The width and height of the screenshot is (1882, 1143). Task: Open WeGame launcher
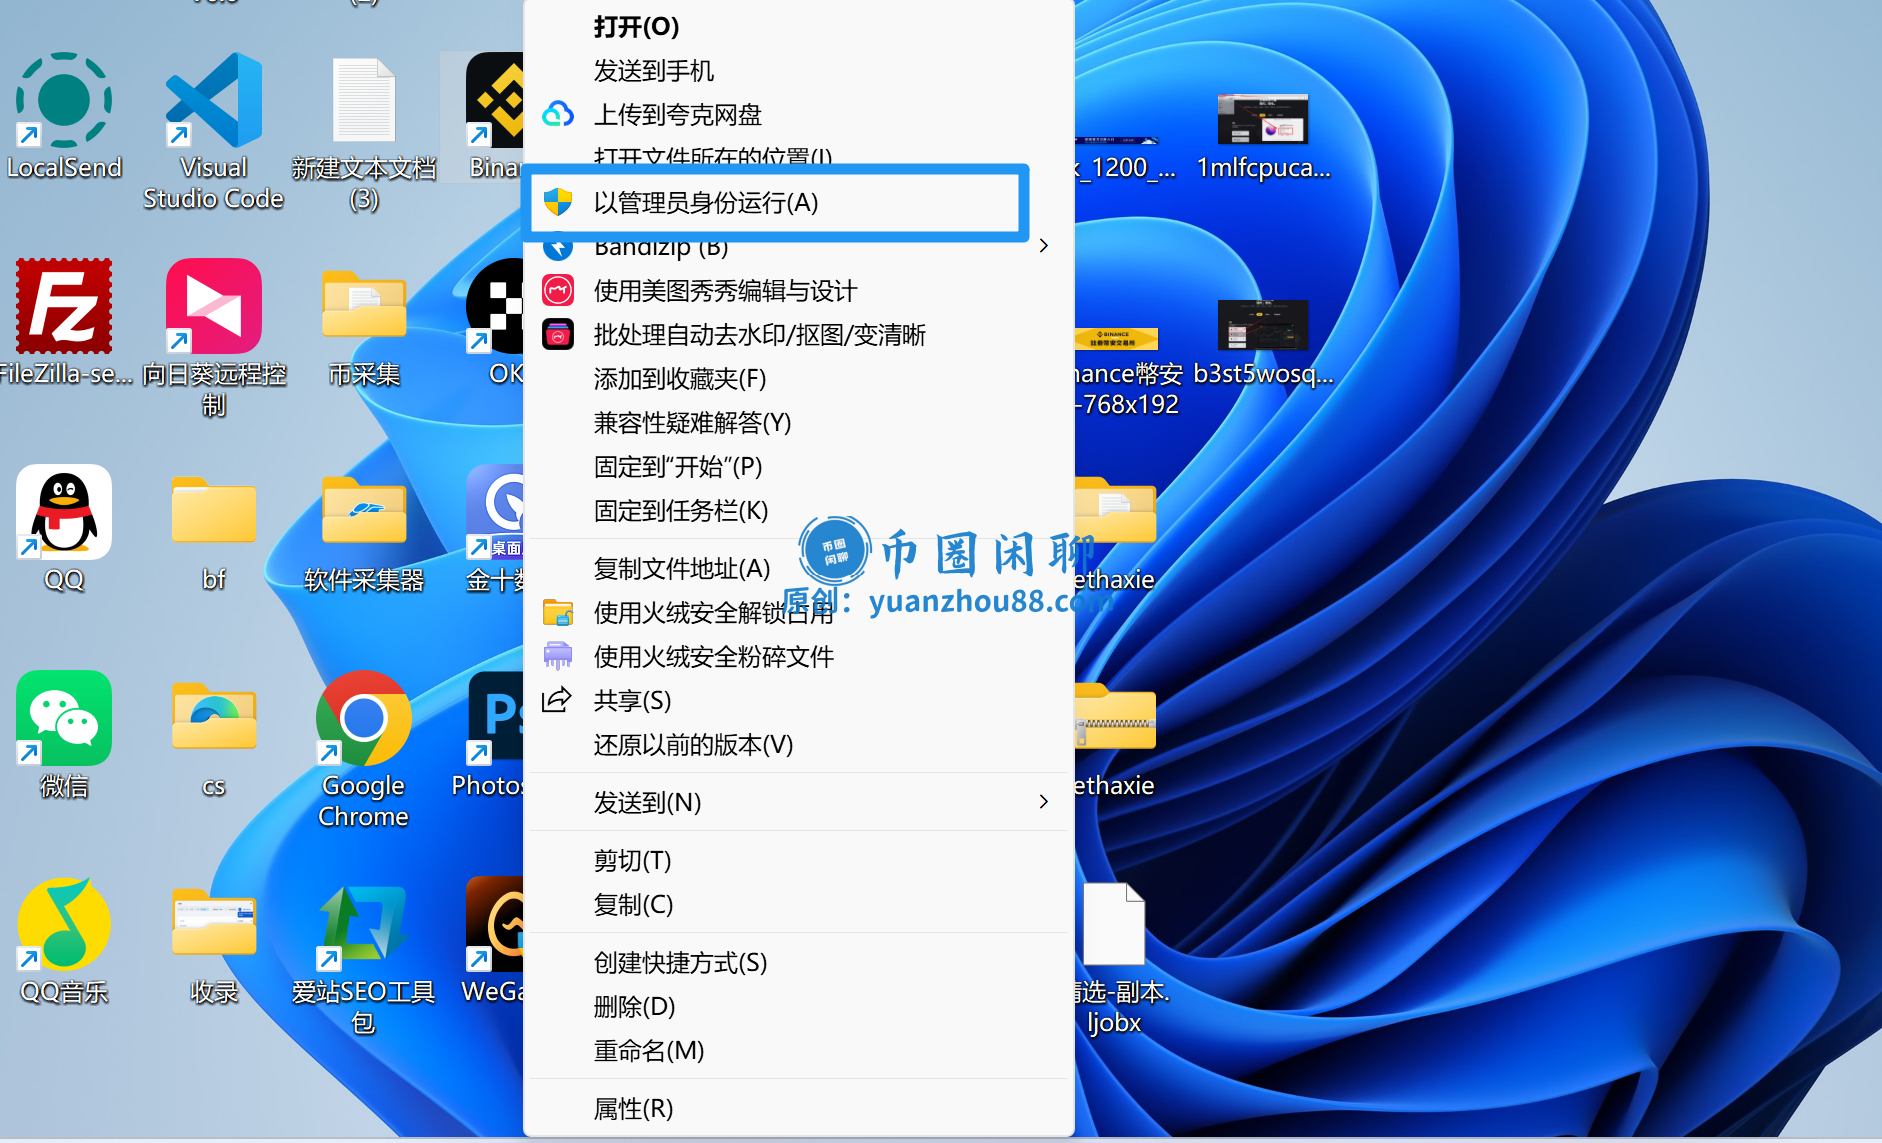pos(497,924)
